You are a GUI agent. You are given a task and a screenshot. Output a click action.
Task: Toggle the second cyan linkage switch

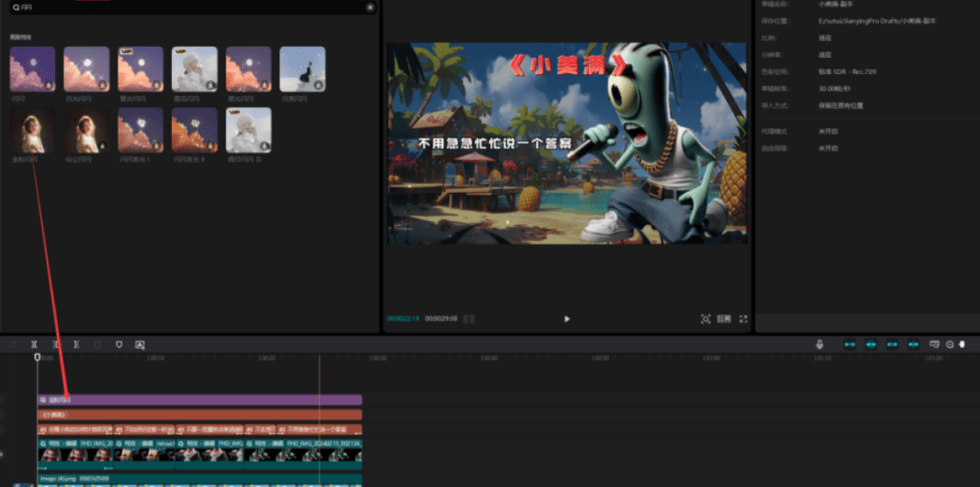[871, 344]
